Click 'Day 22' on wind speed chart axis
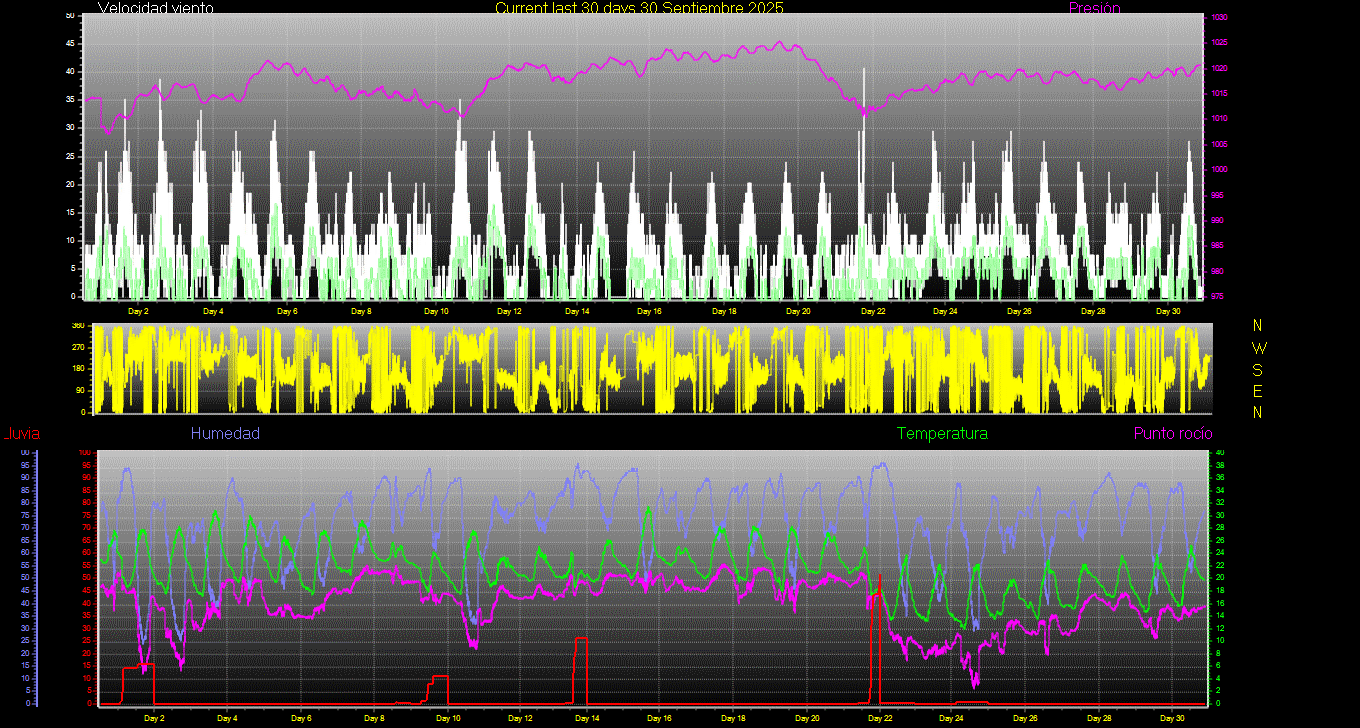 pyautogui.click(x=873, y=311)
